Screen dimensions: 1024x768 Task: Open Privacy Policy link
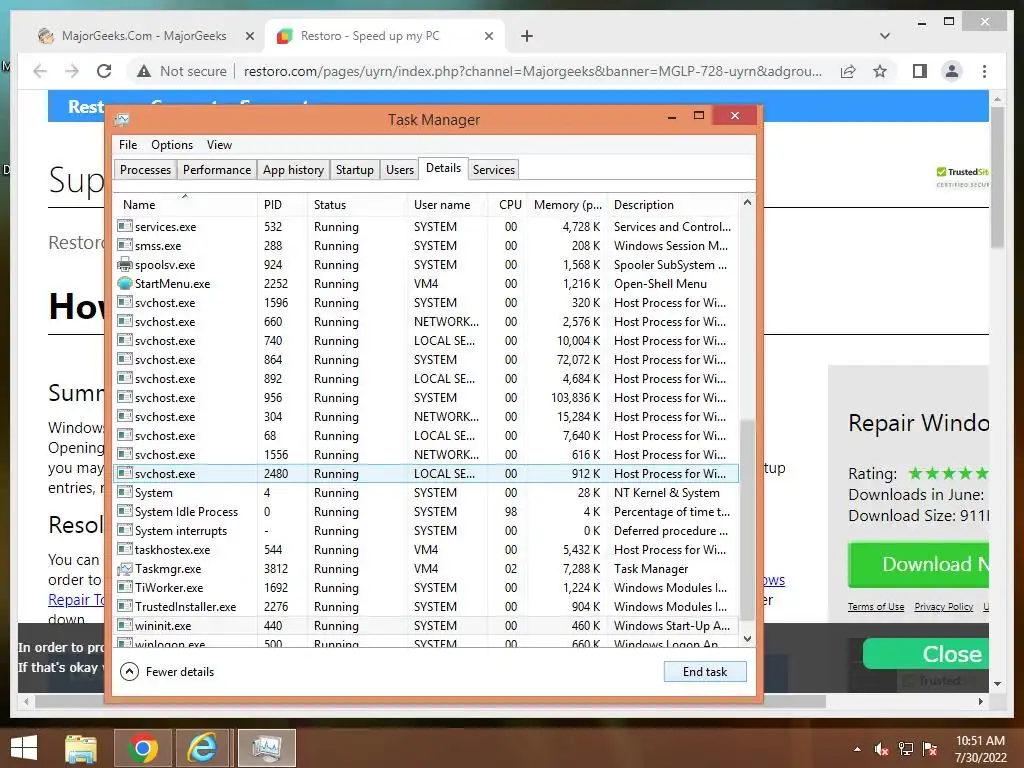pyautogui.click(x=944, y=607)
